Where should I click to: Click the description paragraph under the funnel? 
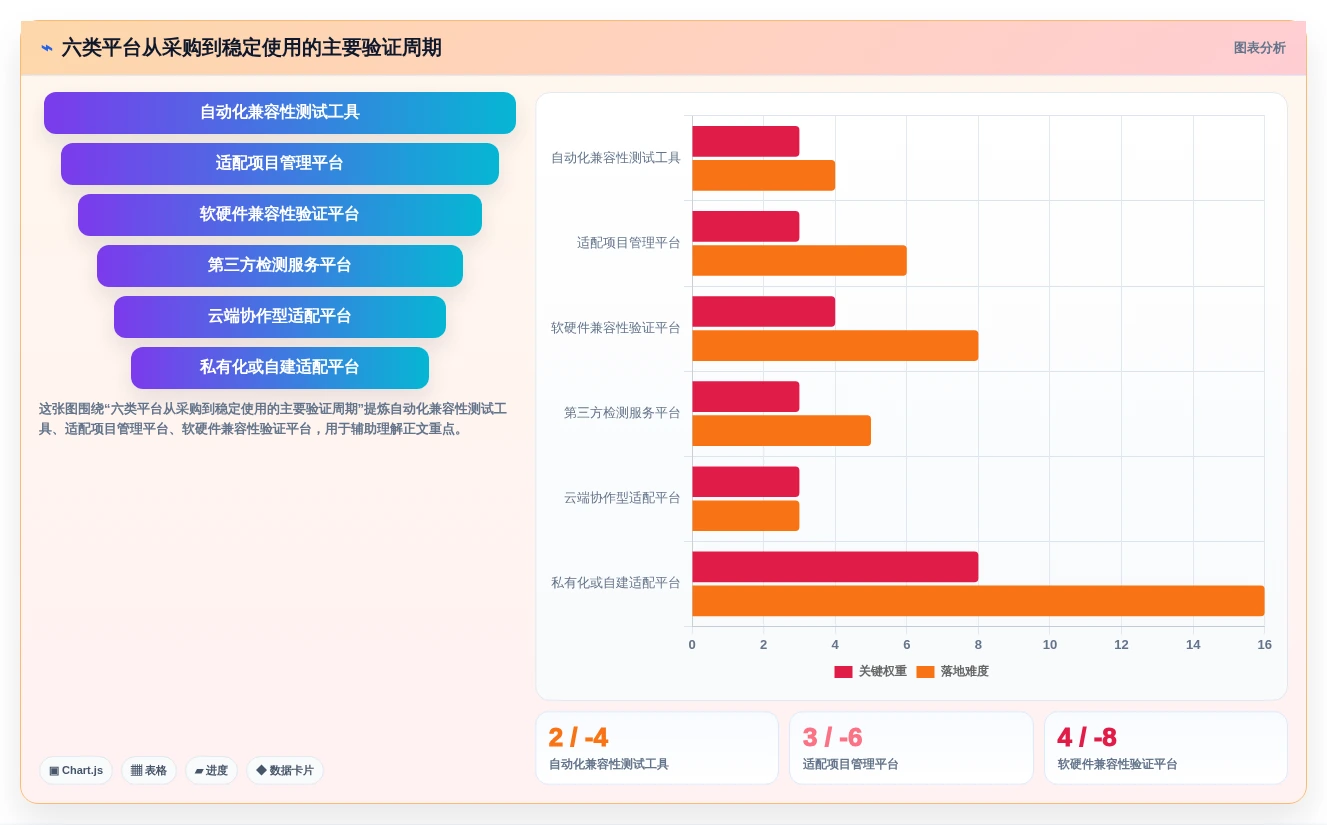(x=273, y=419)
